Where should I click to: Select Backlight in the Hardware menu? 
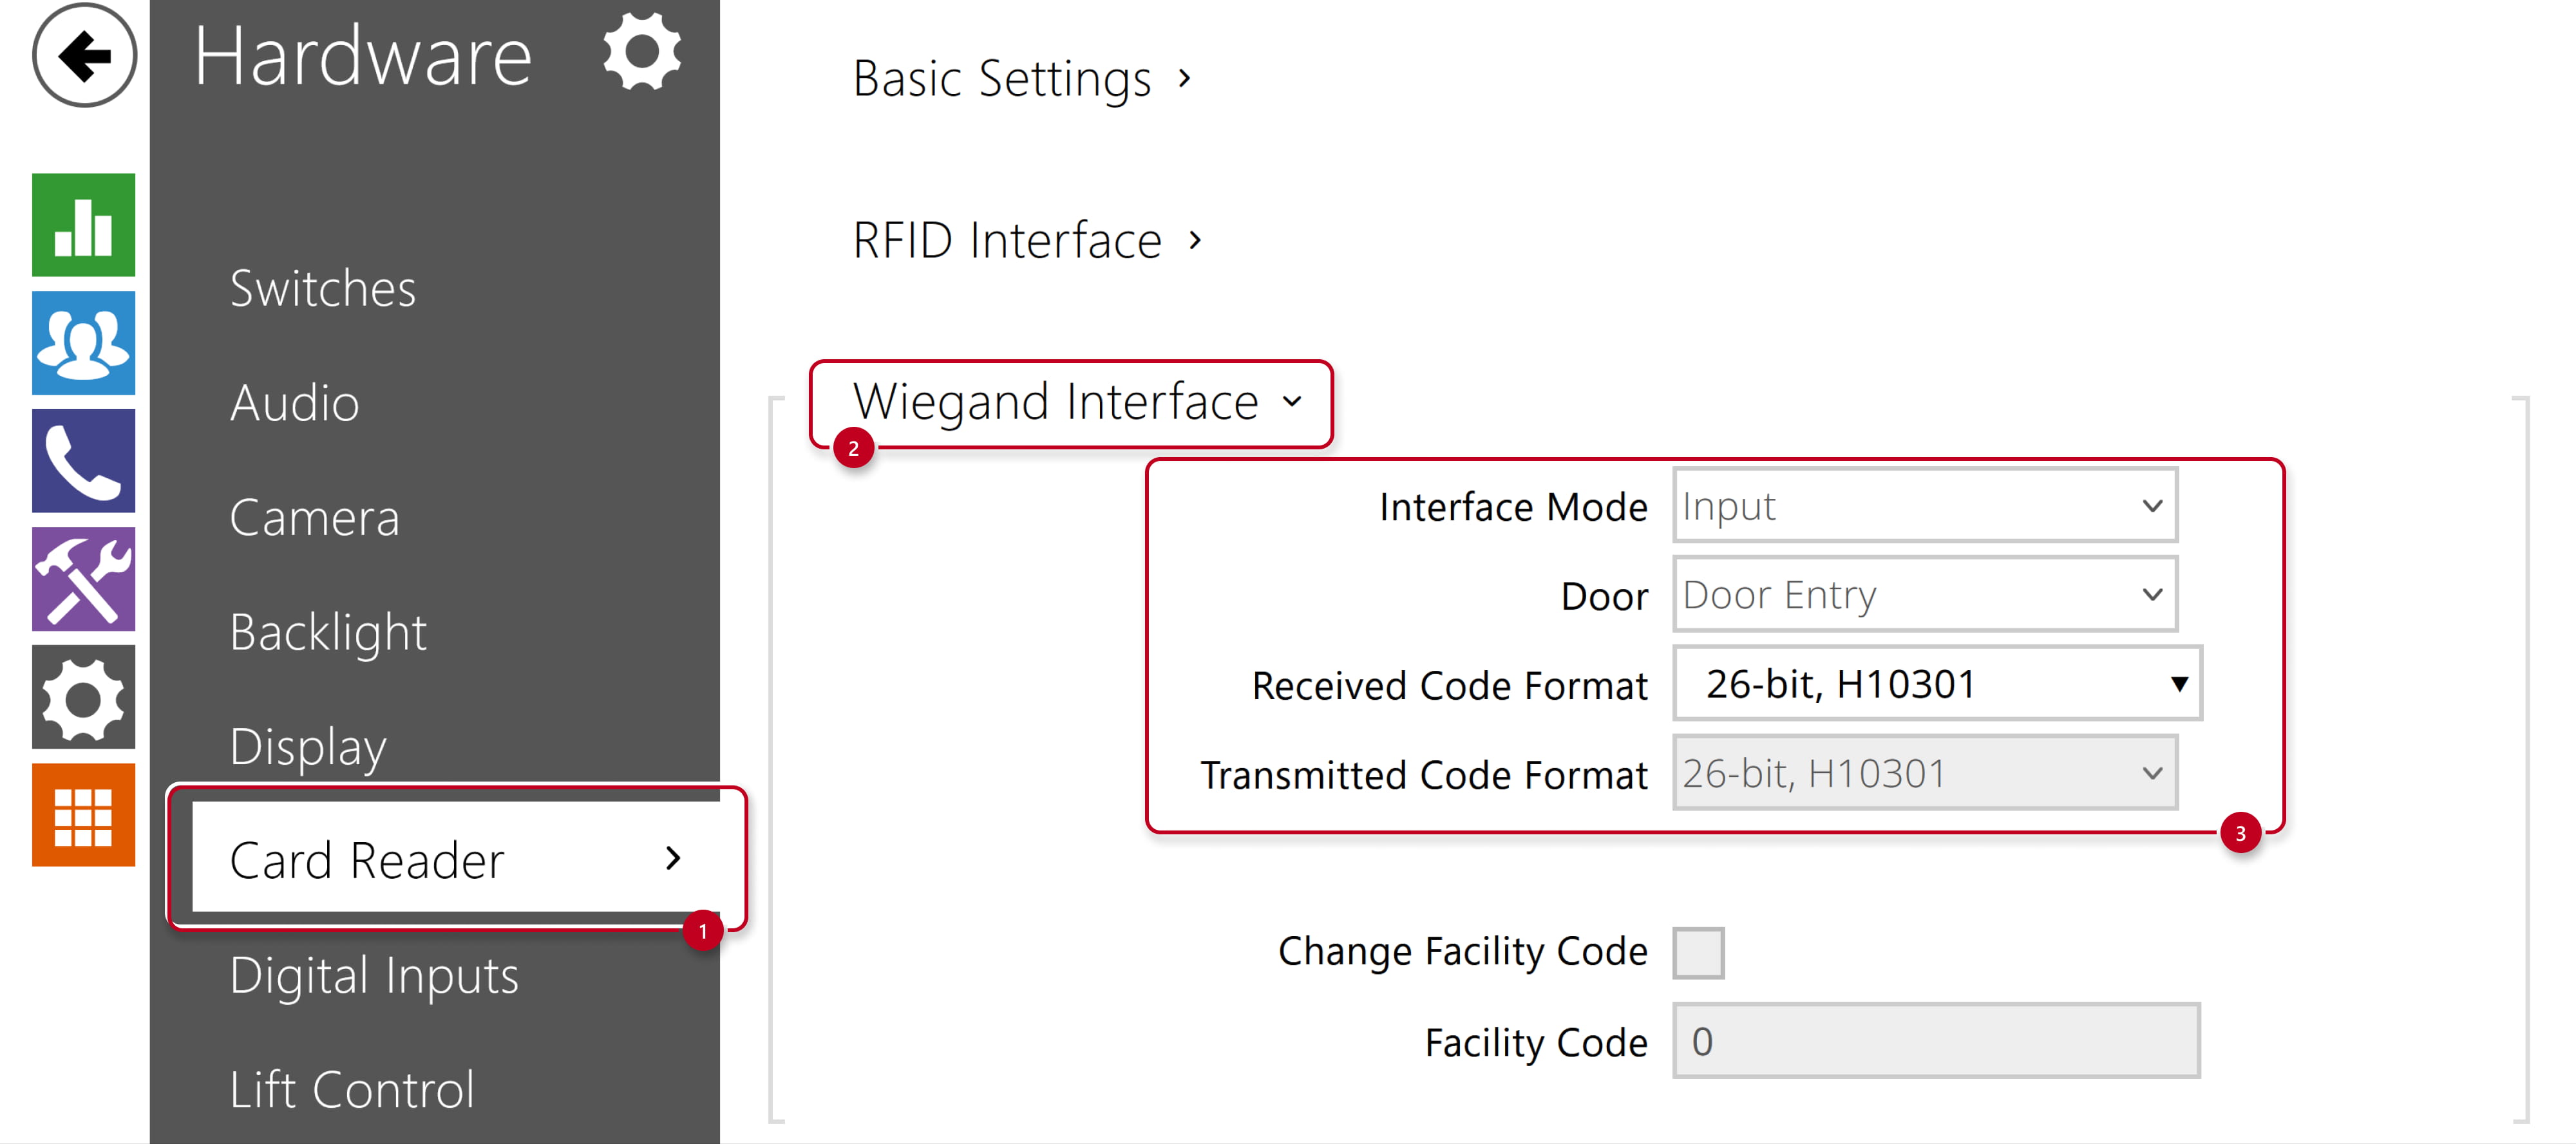point(328,632)
